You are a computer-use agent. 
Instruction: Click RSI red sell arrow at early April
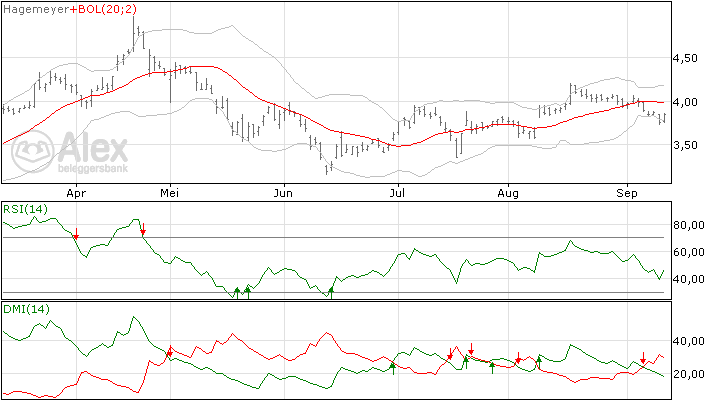point(76,234)
